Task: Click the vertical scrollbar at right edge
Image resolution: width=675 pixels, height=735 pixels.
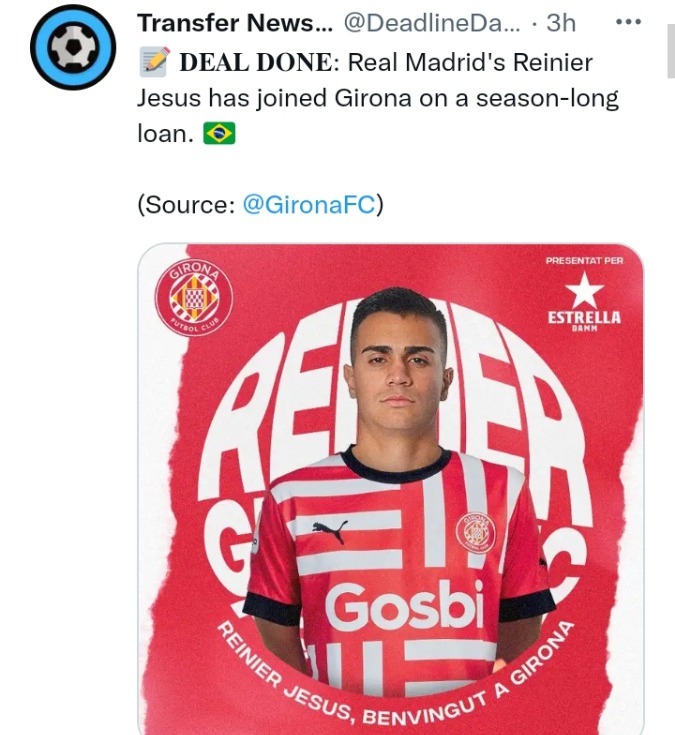Action: coord(671,52)
